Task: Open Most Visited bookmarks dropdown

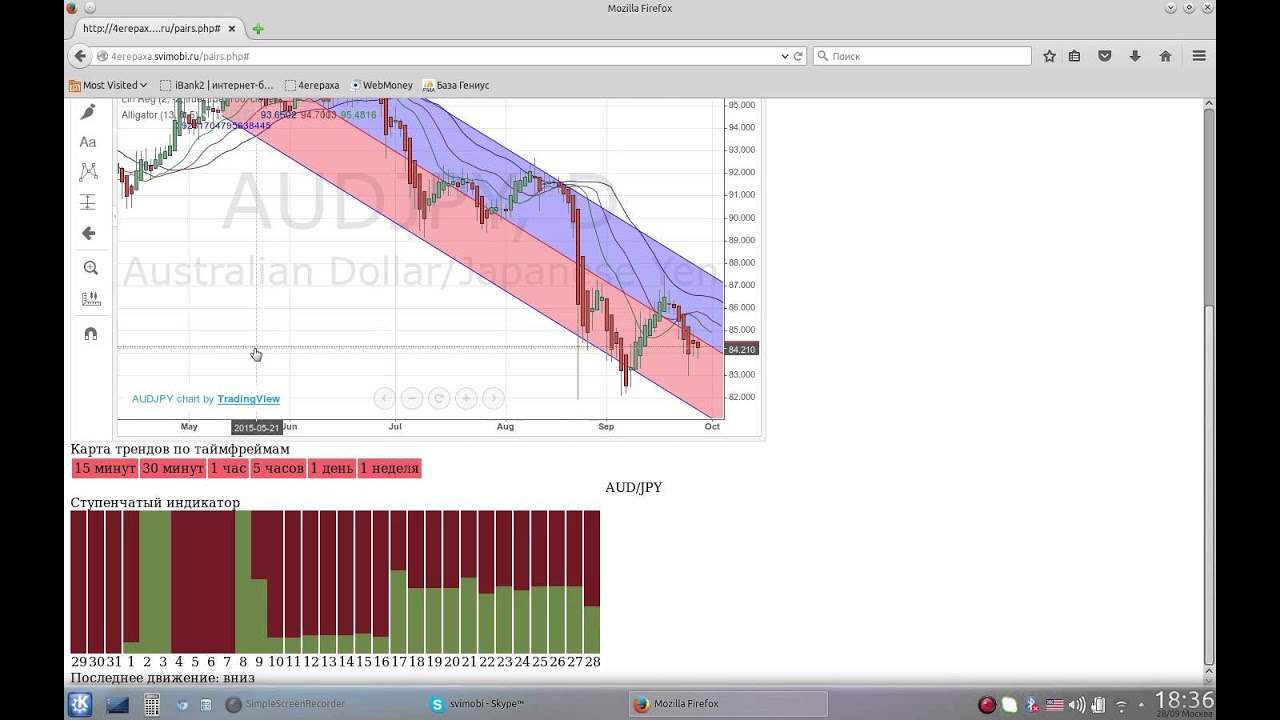Action: click(x=108, y=85)
